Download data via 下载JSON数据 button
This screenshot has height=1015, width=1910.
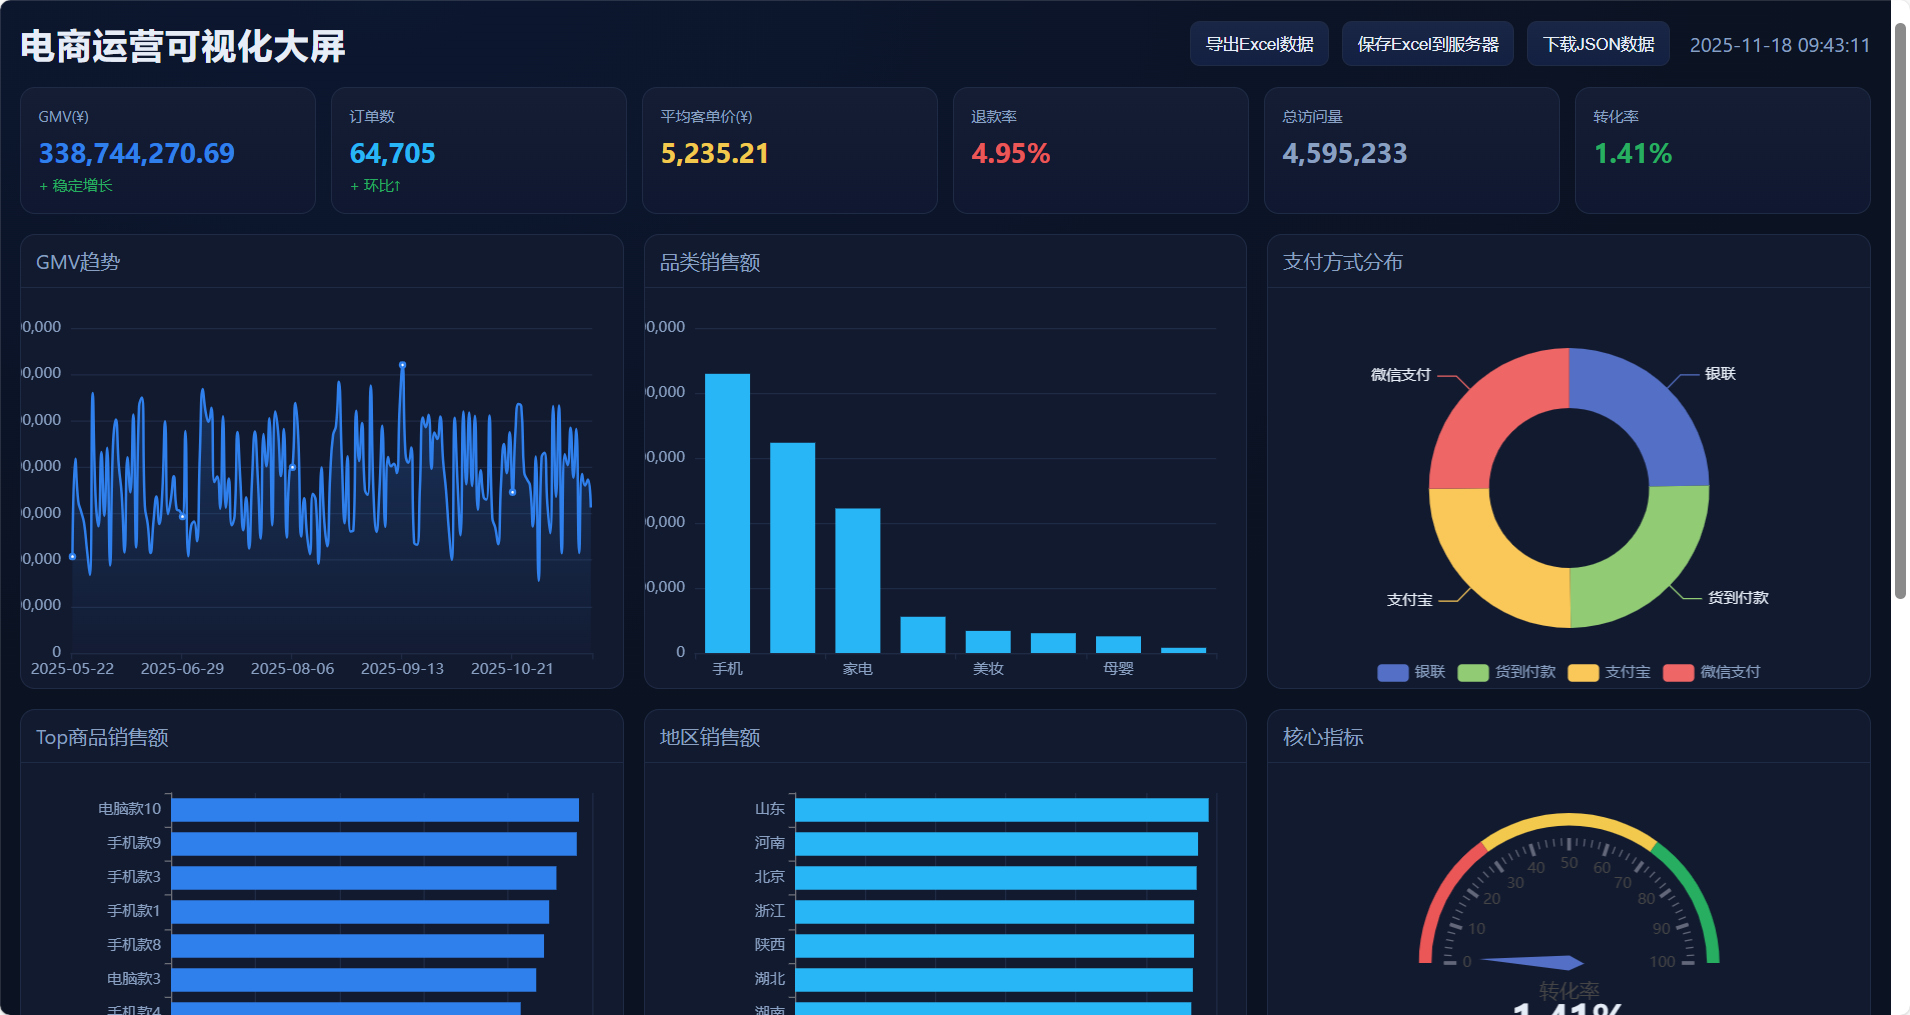point(1597,44)
